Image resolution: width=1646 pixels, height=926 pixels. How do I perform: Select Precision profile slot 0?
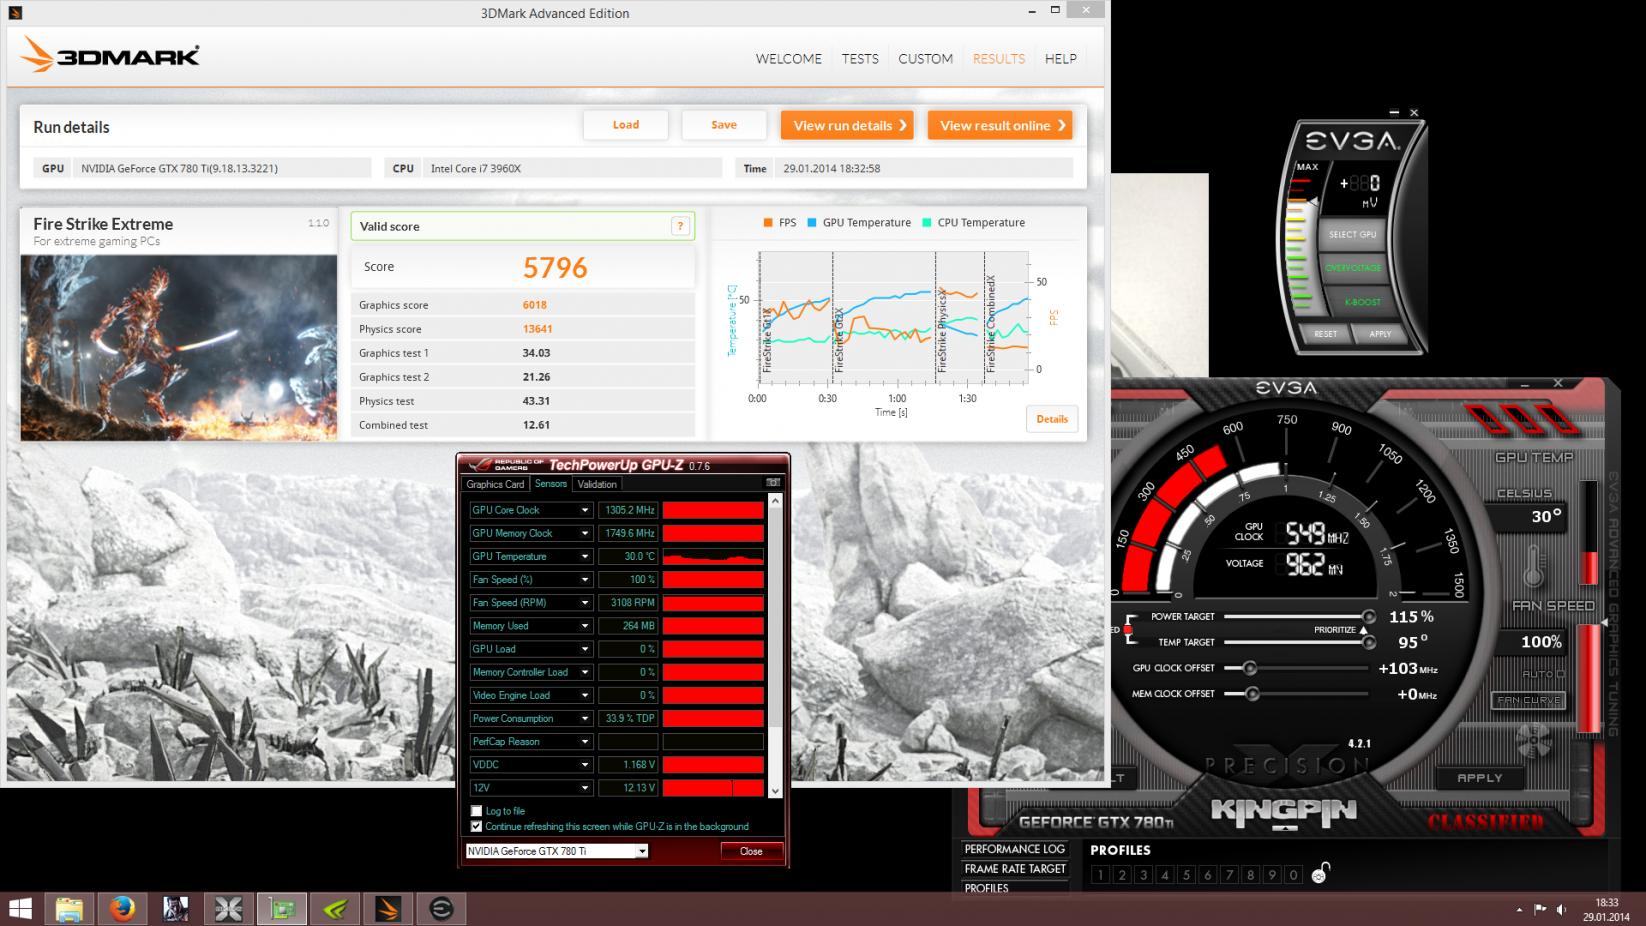[1293, 875]
